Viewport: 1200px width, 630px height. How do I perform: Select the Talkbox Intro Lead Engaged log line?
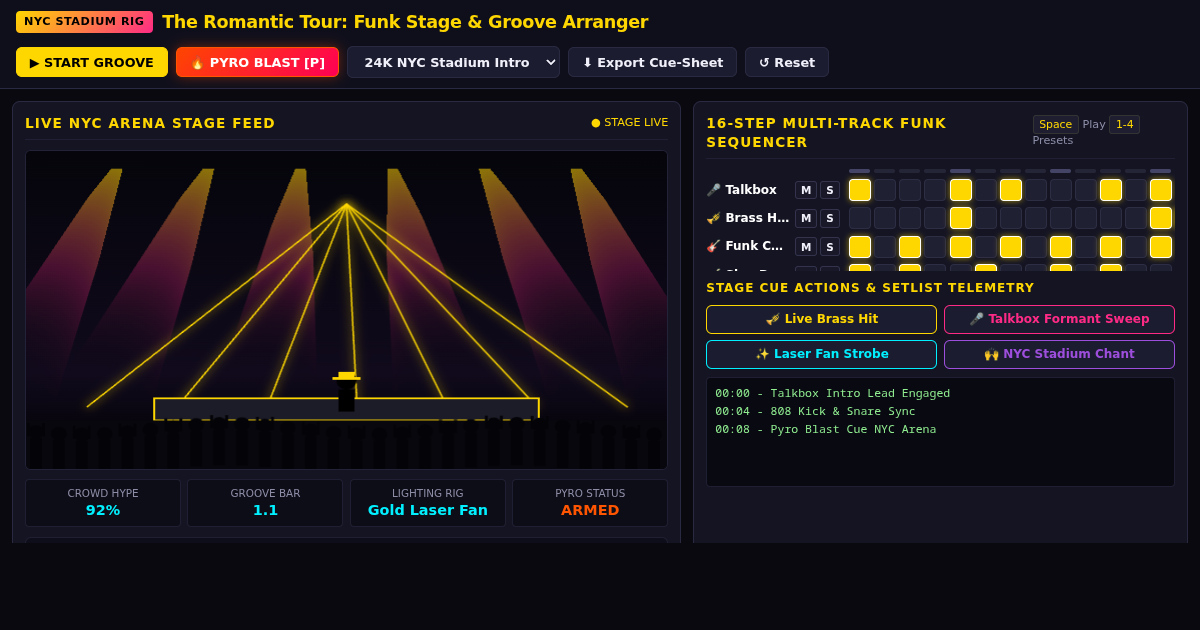(x=832, y=393)
